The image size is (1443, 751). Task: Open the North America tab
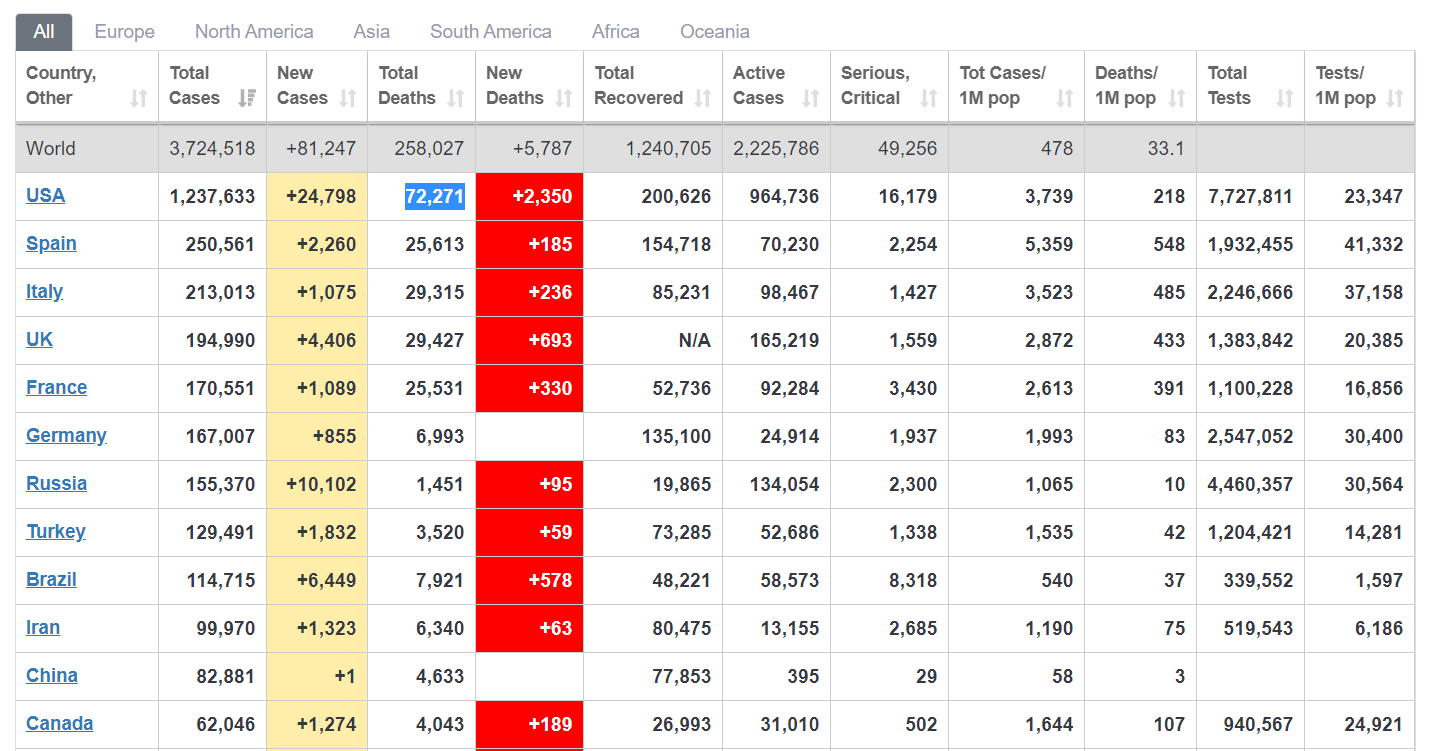(x=254, y=31)
